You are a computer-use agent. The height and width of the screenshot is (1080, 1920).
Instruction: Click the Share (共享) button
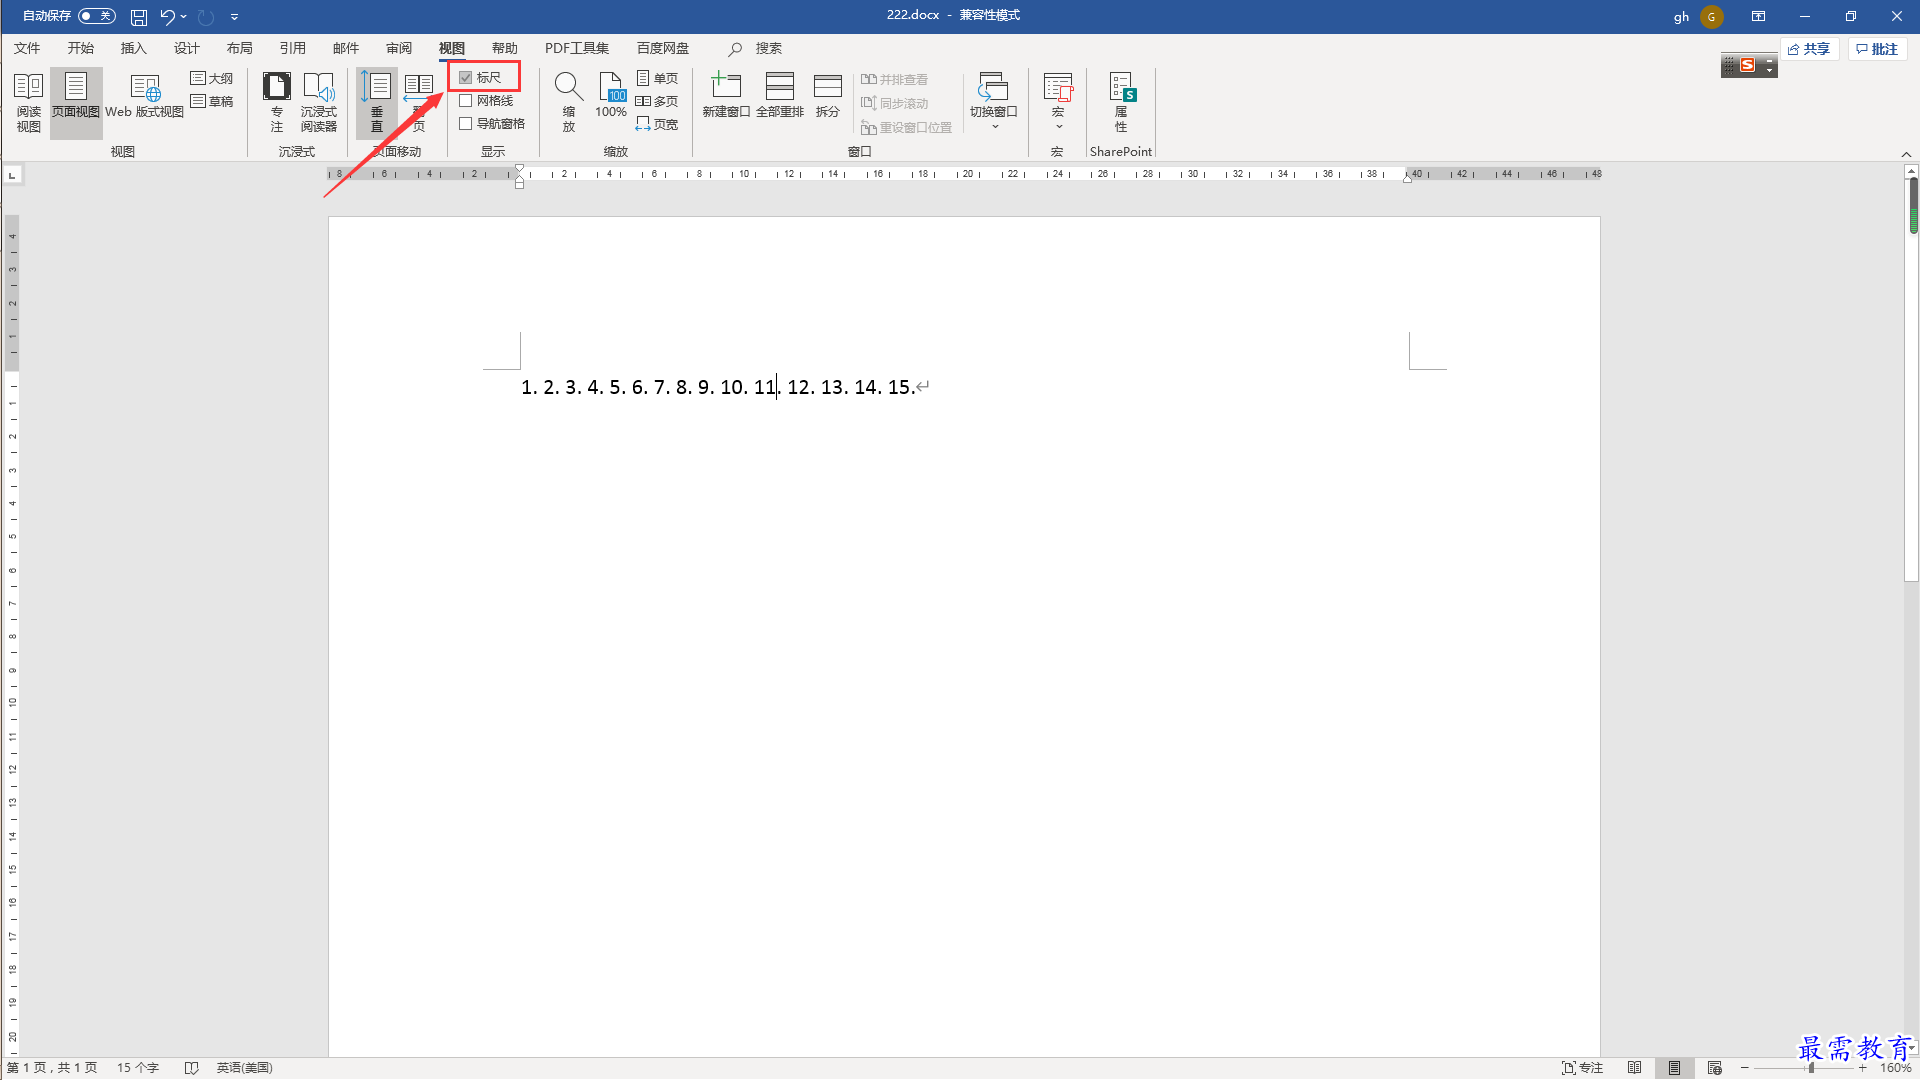1810,49
